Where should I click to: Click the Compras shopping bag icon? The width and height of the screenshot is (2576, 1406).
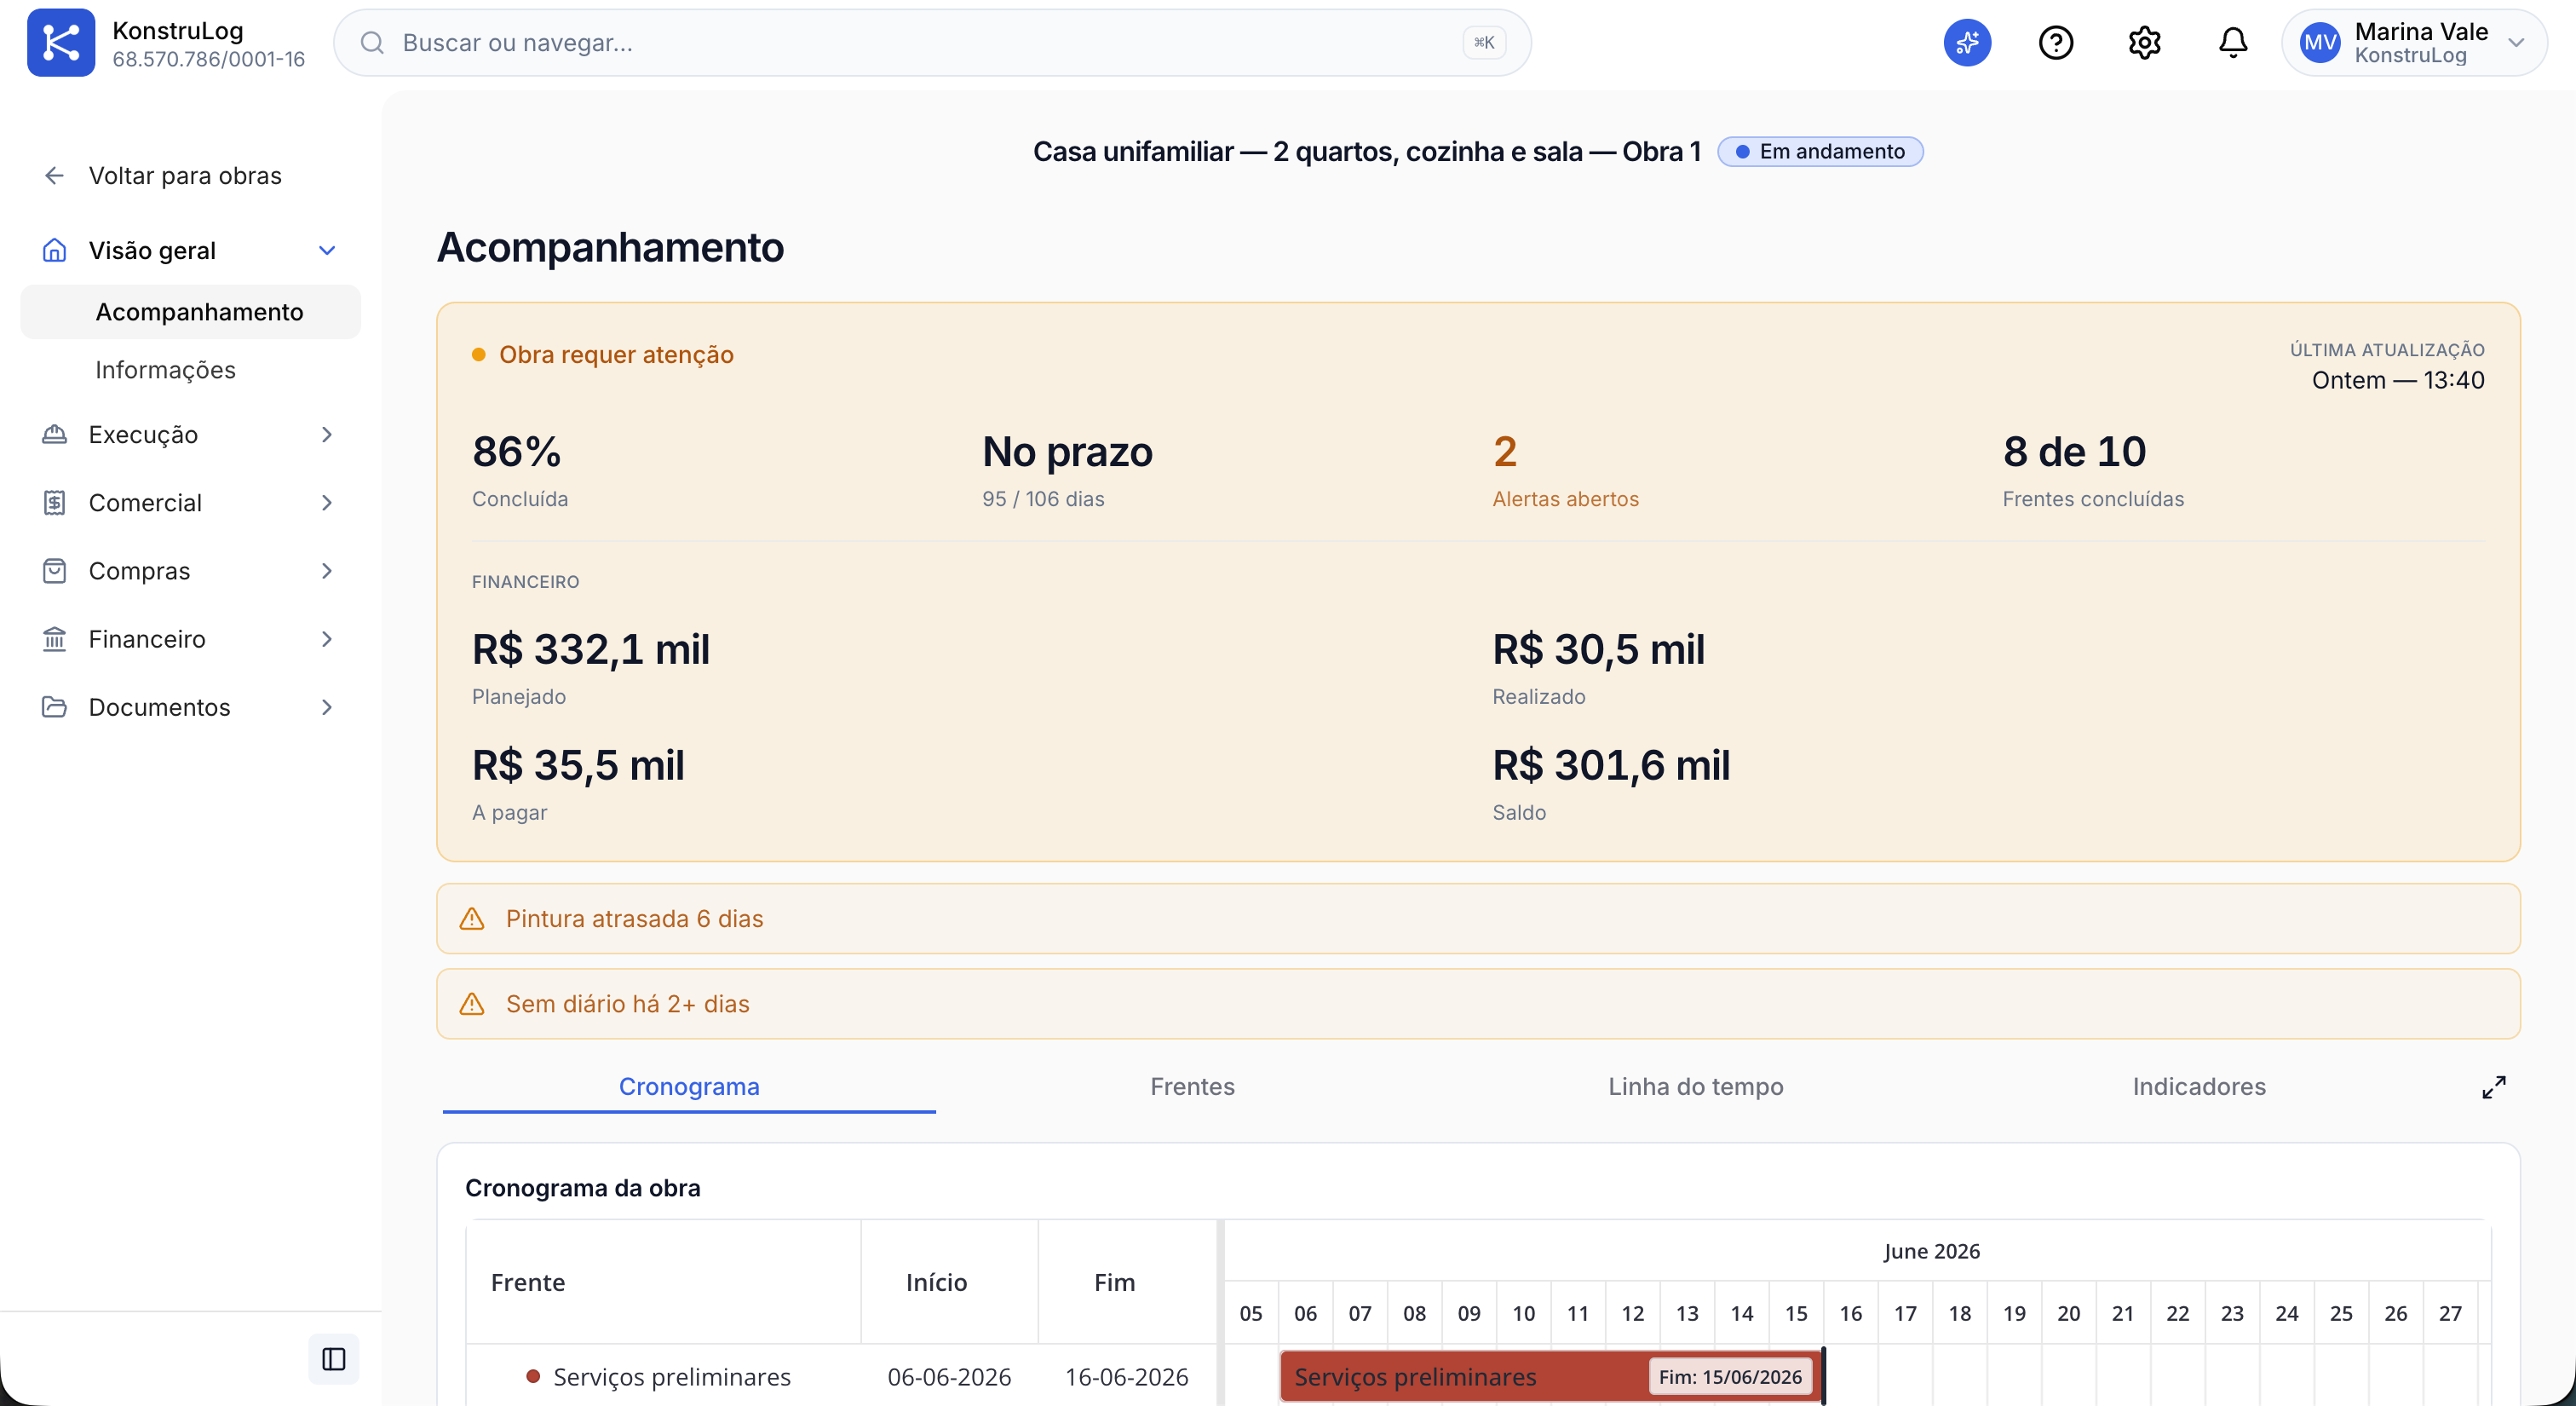(x=54, y=571)
